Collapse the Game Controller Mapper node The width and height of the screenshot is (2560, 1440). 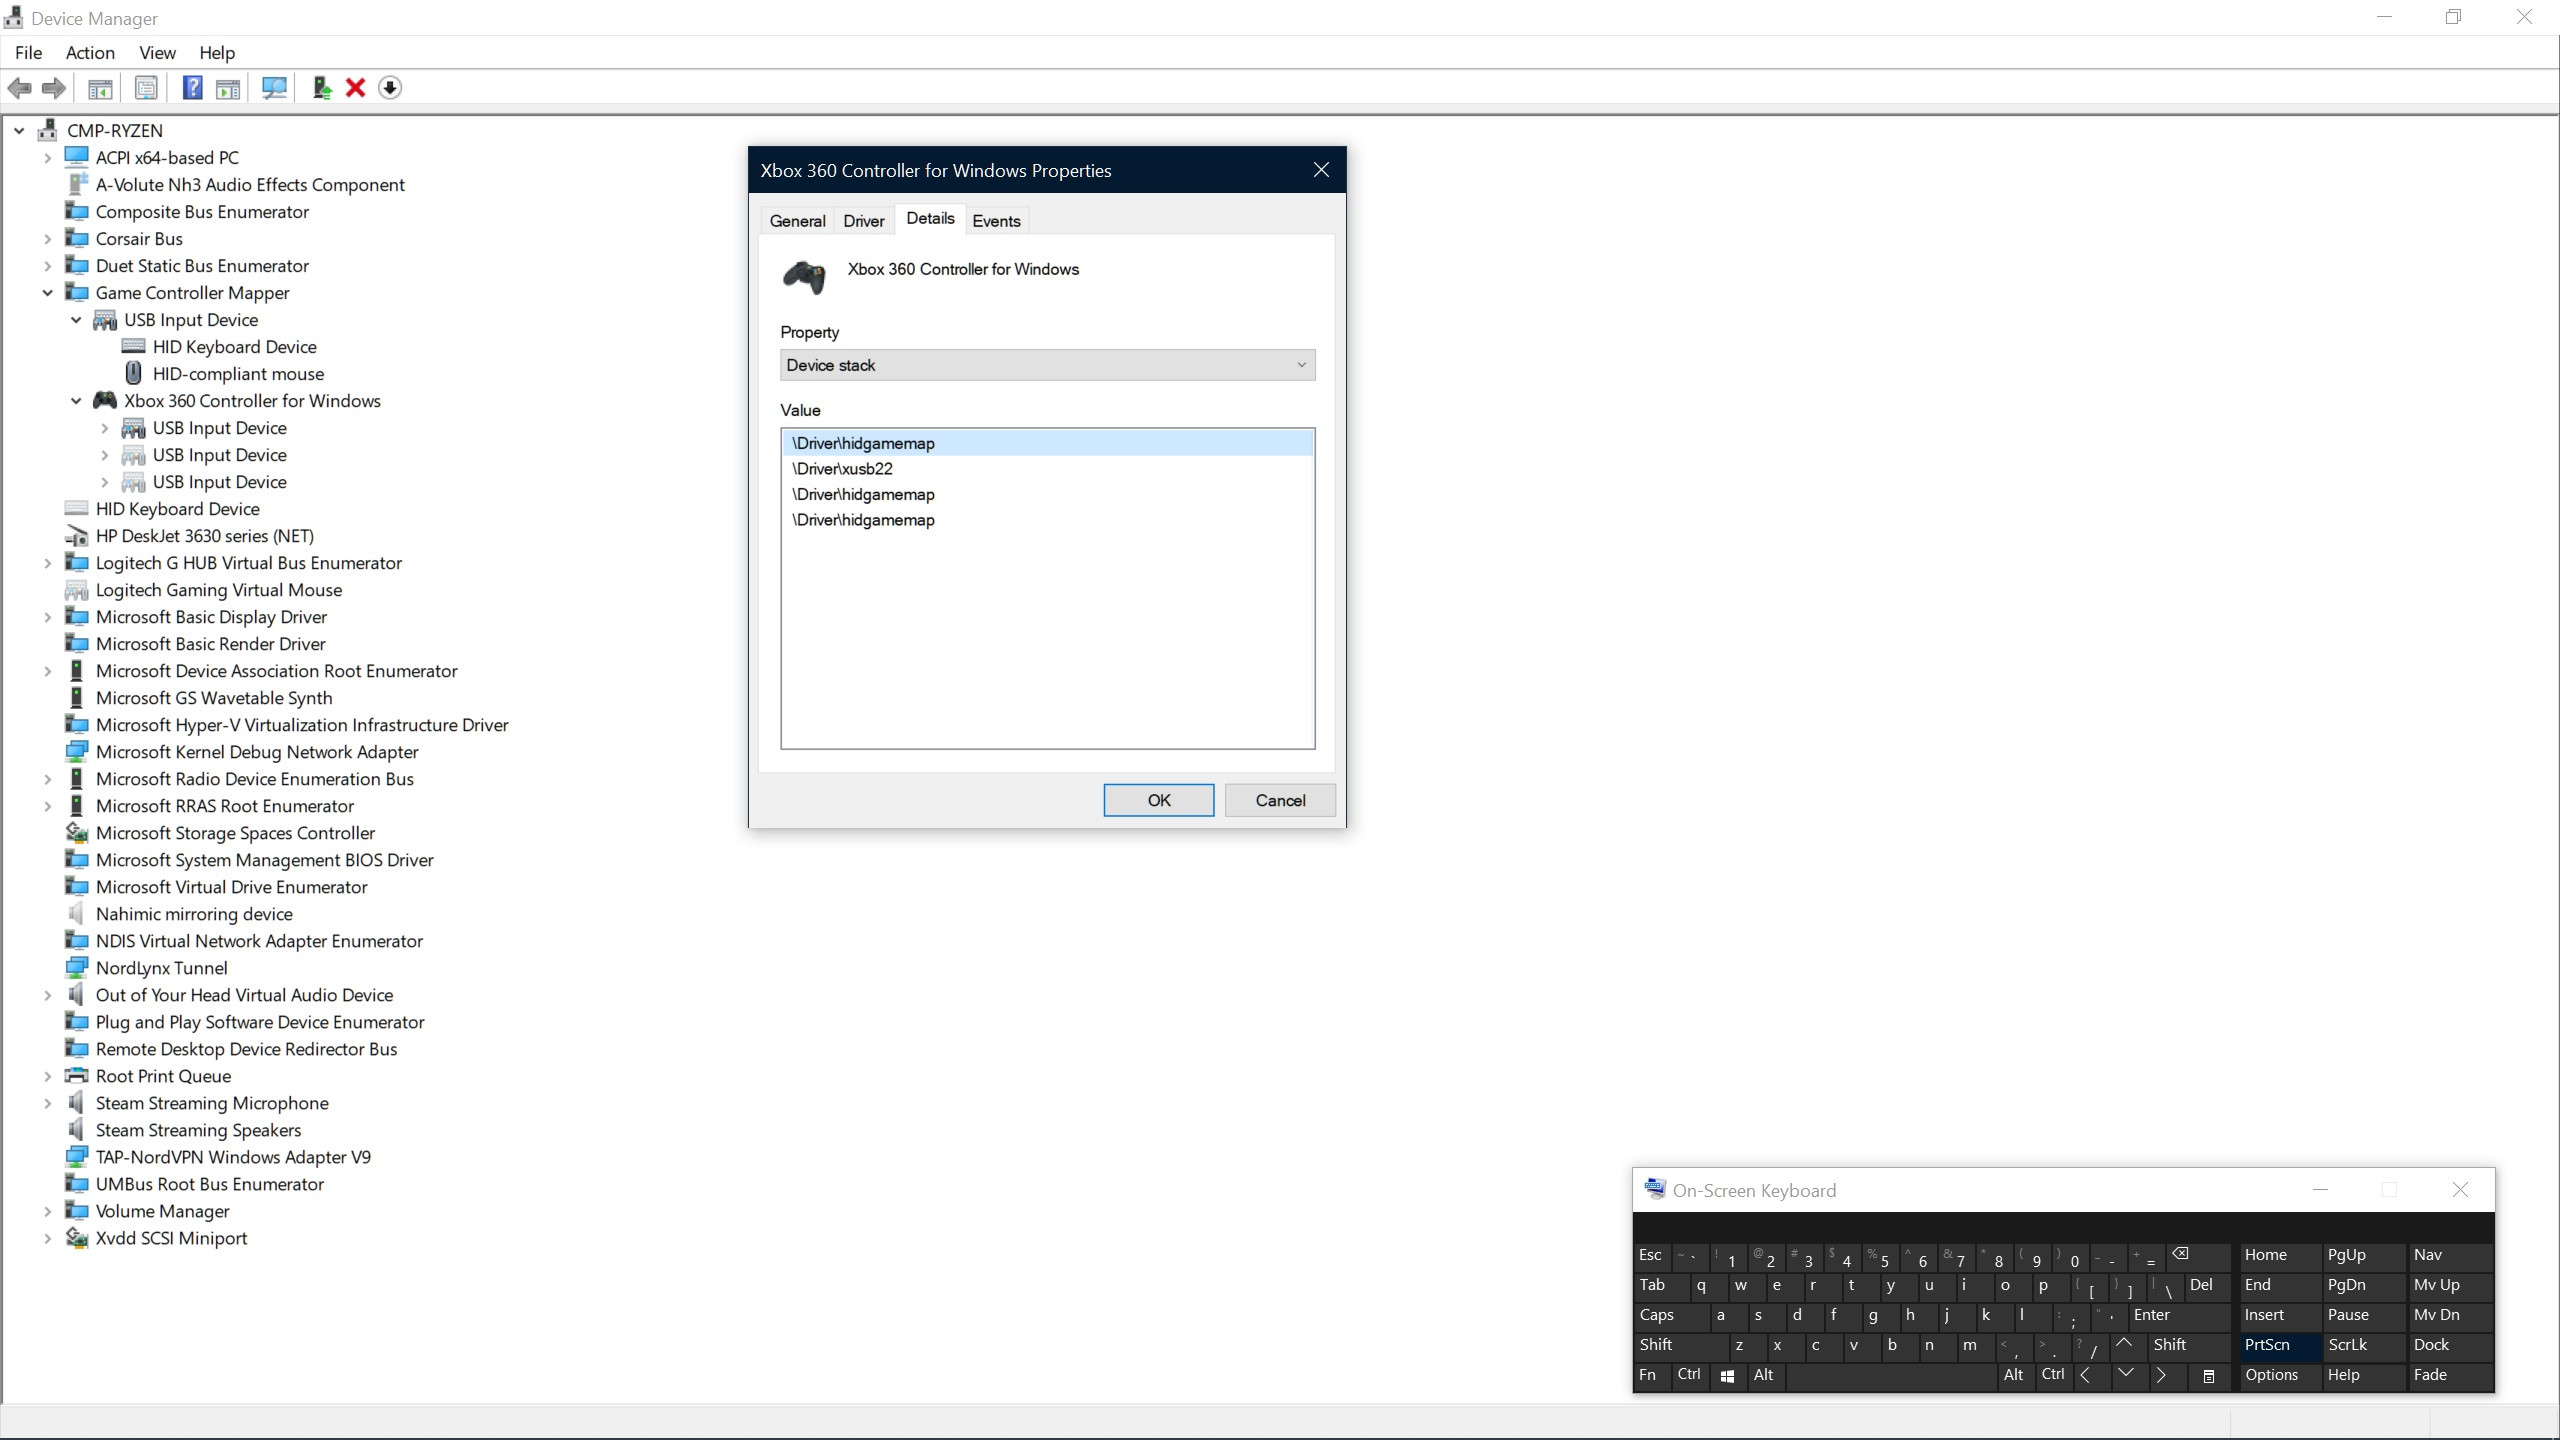click(x=47, y=293)
